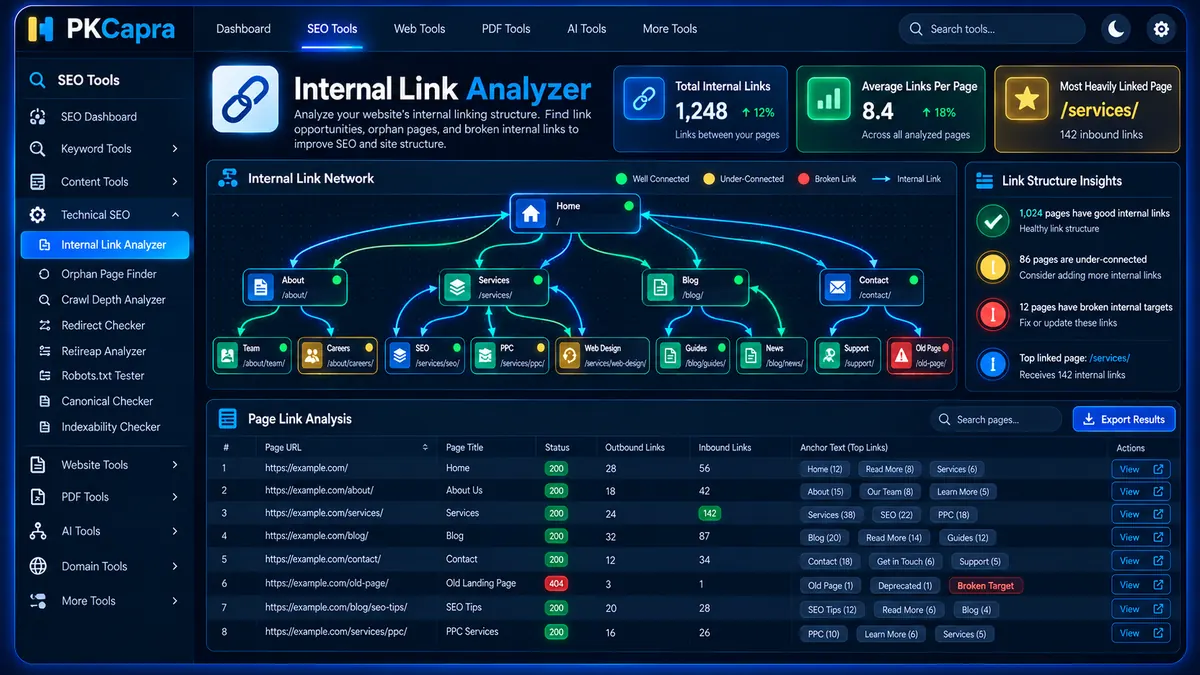Expand Content Tools submenu chevron
Screen dimensions: 1200x675
[x=175, y=182]
